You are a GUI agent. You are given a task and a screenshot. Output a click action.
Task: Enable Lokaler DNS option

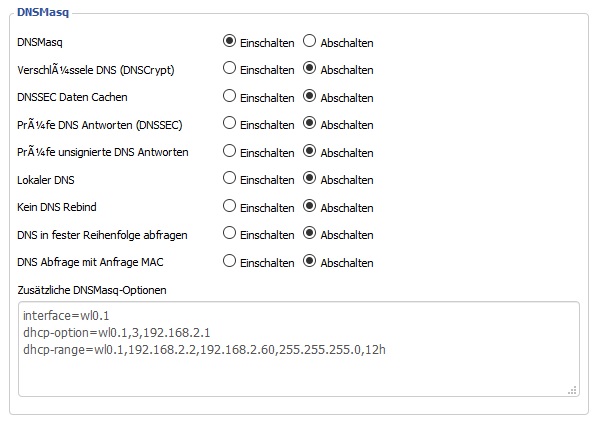coord(229,179)
